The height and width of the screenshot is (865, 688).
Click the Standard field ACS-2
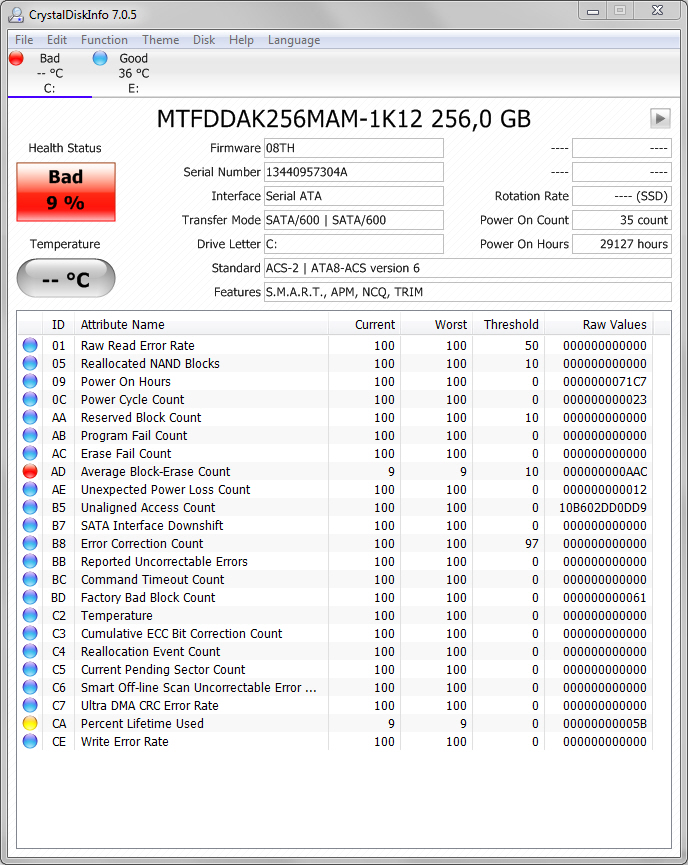pyautogui.click(x=468, y=268)
